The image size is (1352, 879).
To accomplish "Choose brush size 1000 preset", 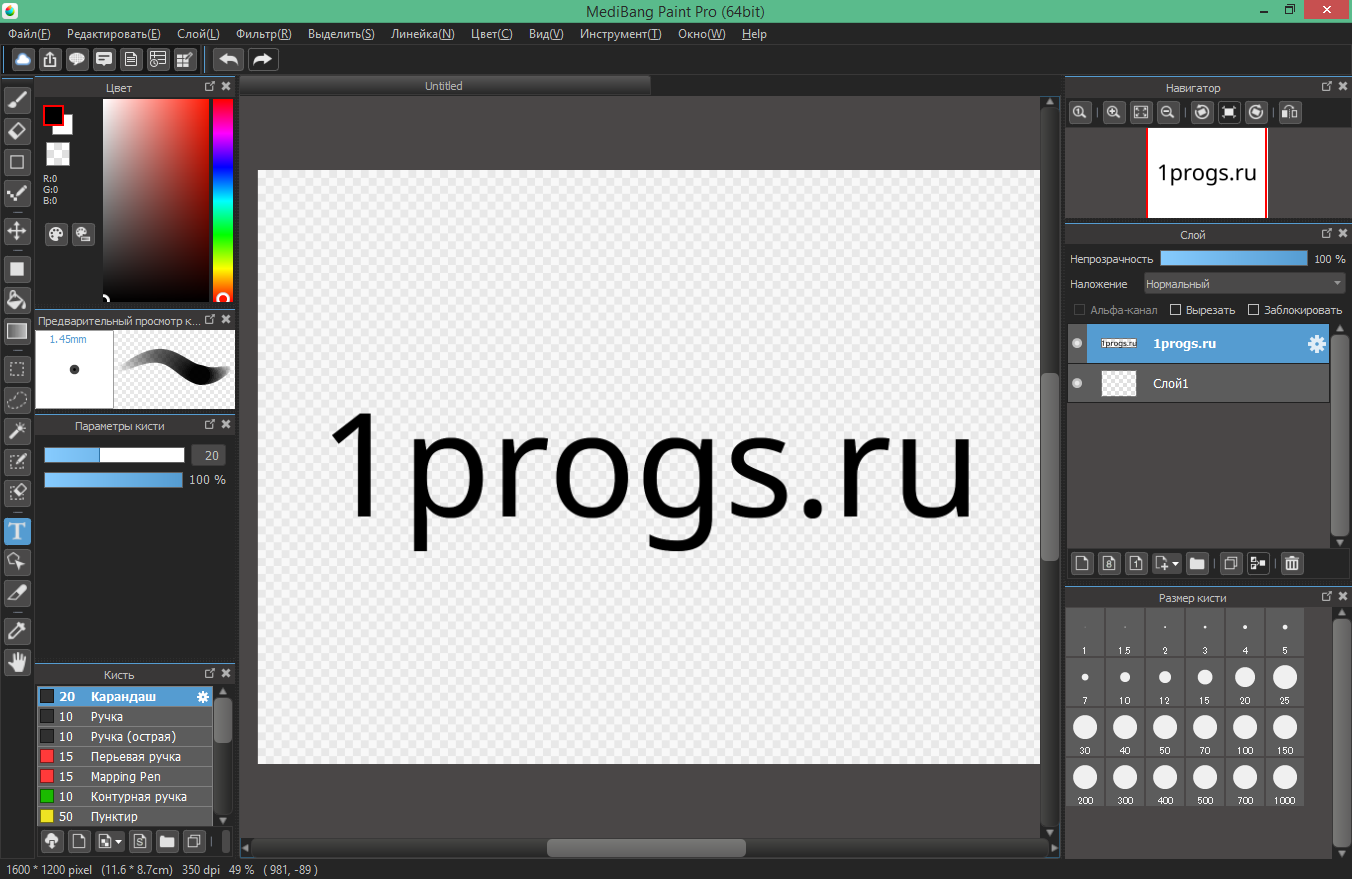I will point(1285,784).
